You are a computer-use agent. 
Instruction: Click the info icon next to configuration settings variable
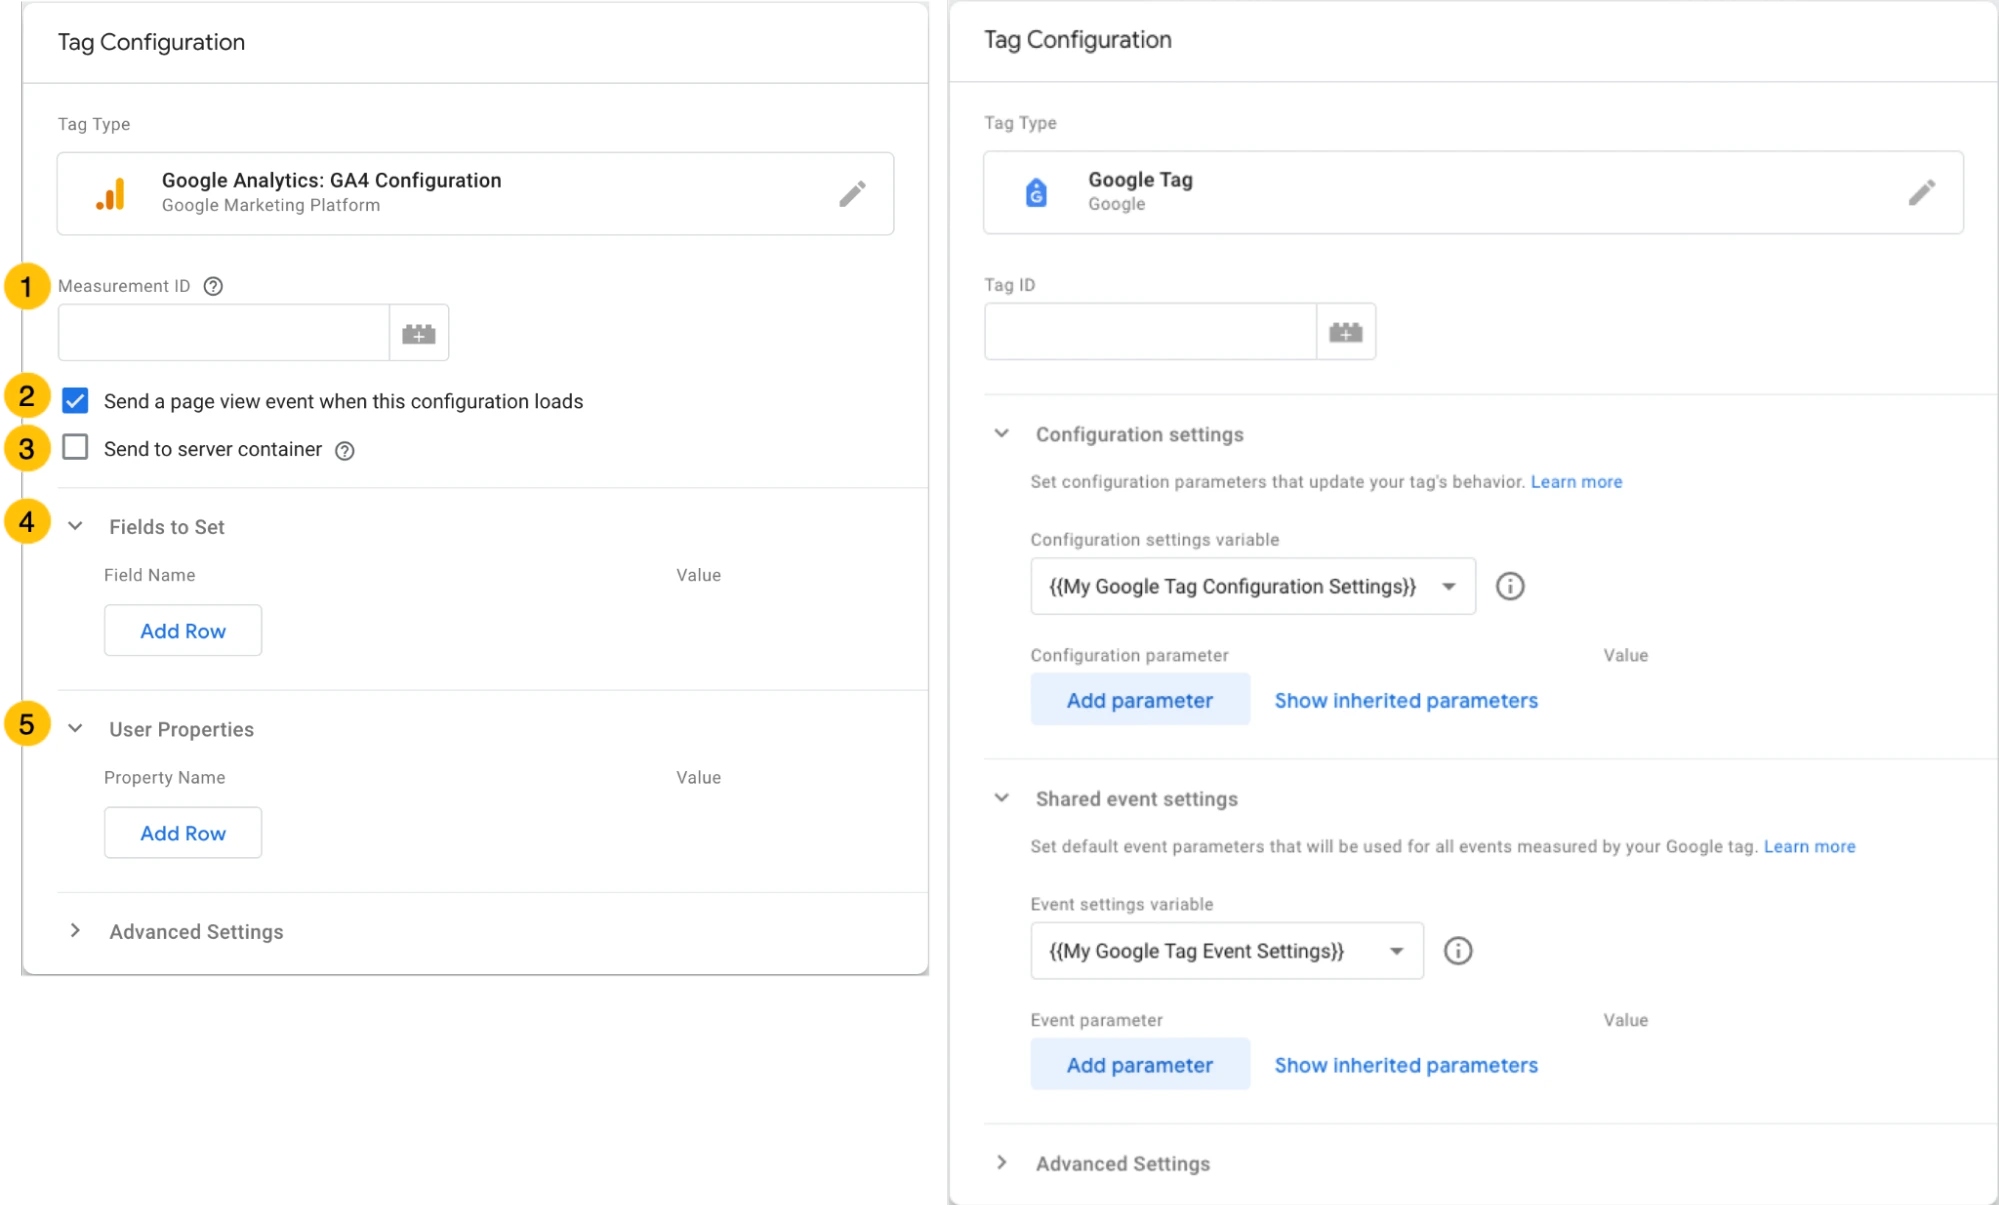point(1509,585)
